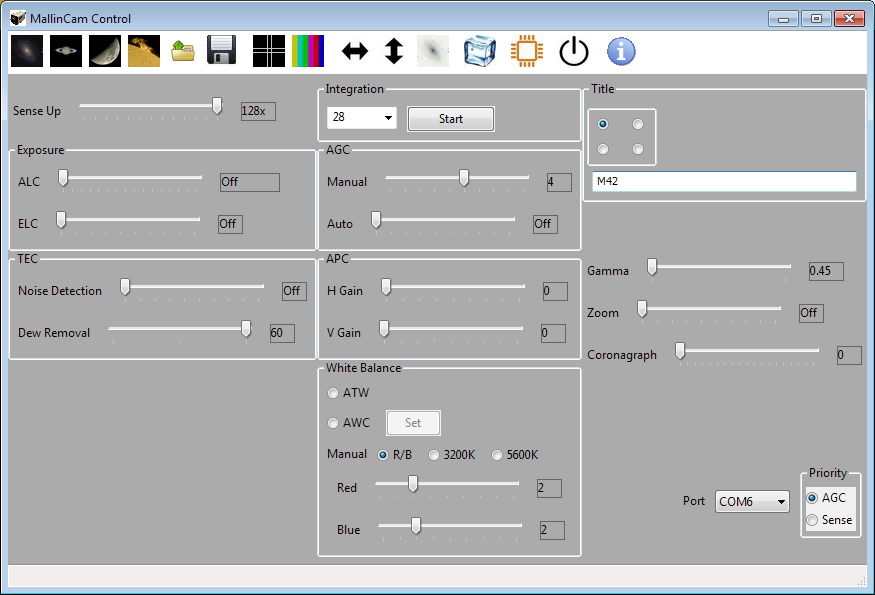Click the H Gain slider handle
The height and width of the screenshot is (595, 875).
click(386, 287)
